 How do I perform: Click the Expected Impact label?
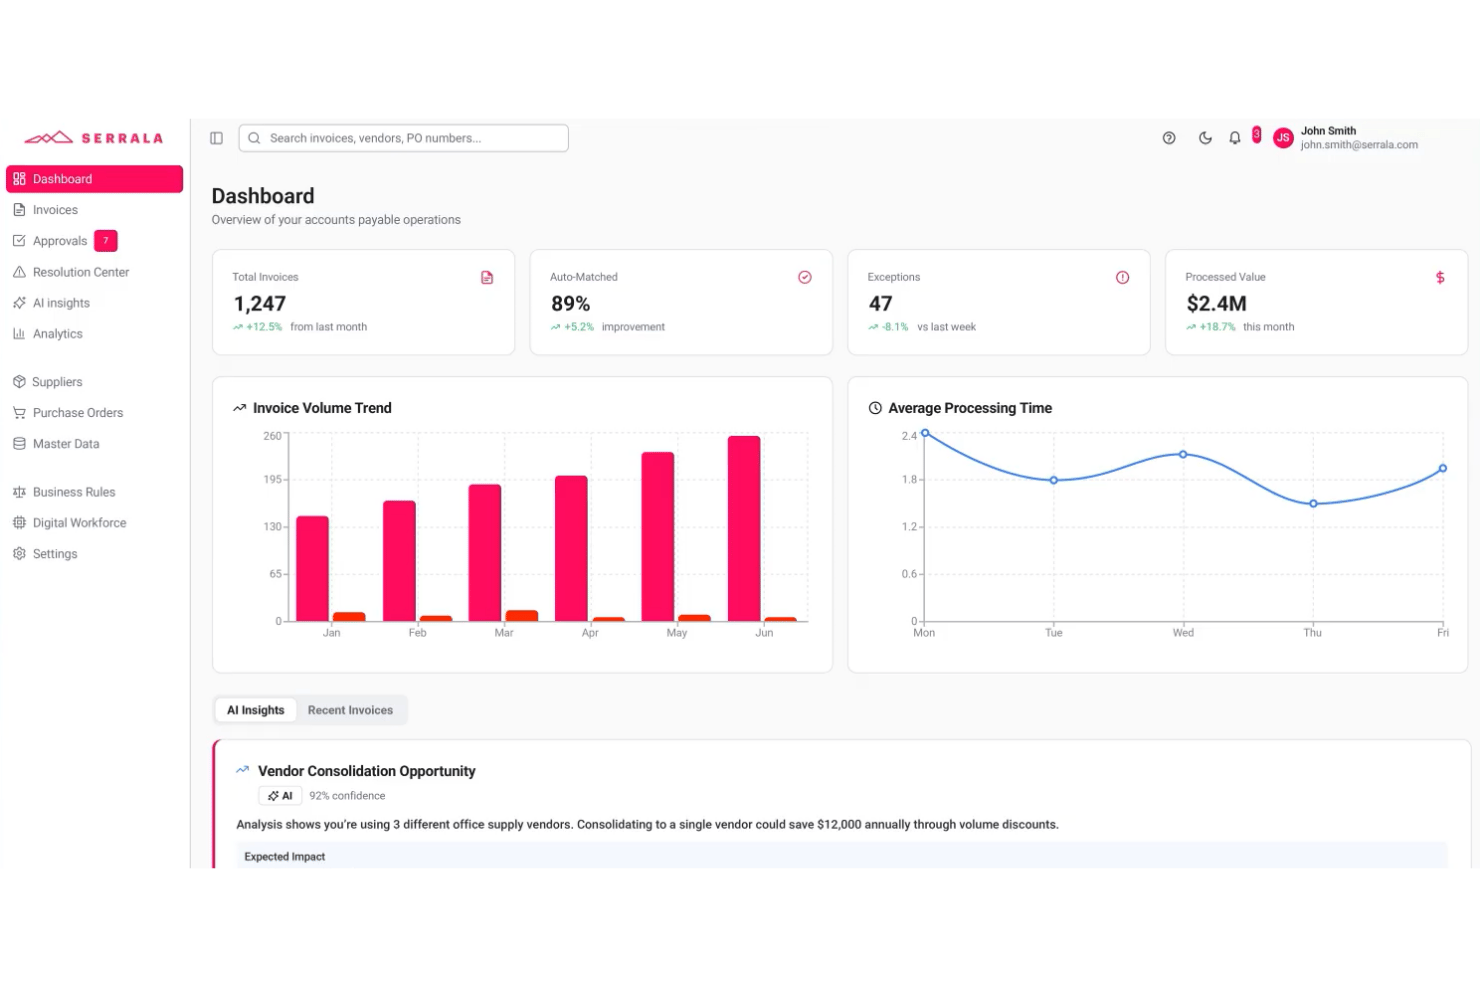coord(285,857)
